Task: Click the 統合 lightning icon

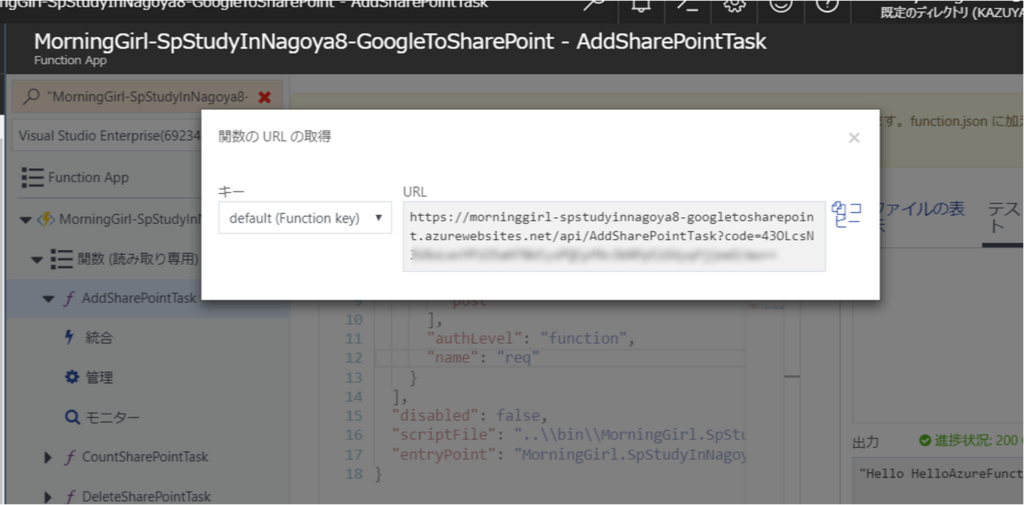Action: tap(71, 337)
